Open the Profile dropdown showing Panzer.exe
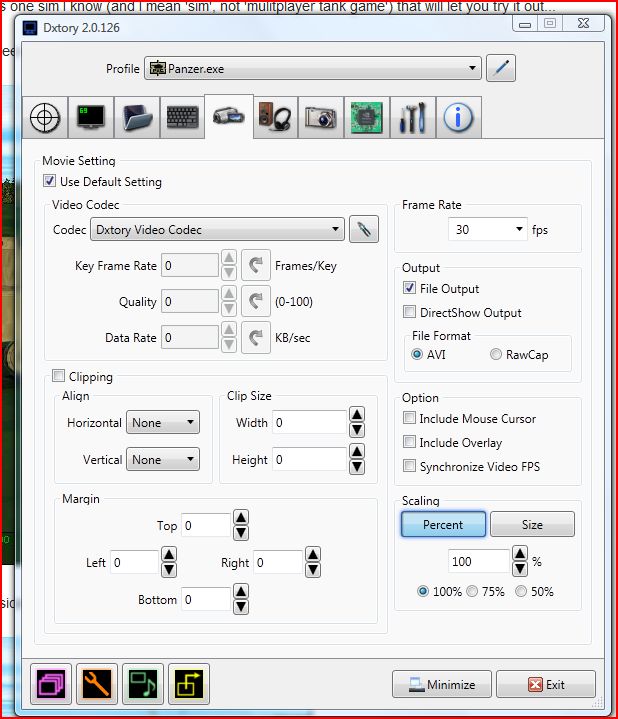Image resolution: width=618 pixels, height=719 pixels. pyautogui.click(x=313, y=68)
